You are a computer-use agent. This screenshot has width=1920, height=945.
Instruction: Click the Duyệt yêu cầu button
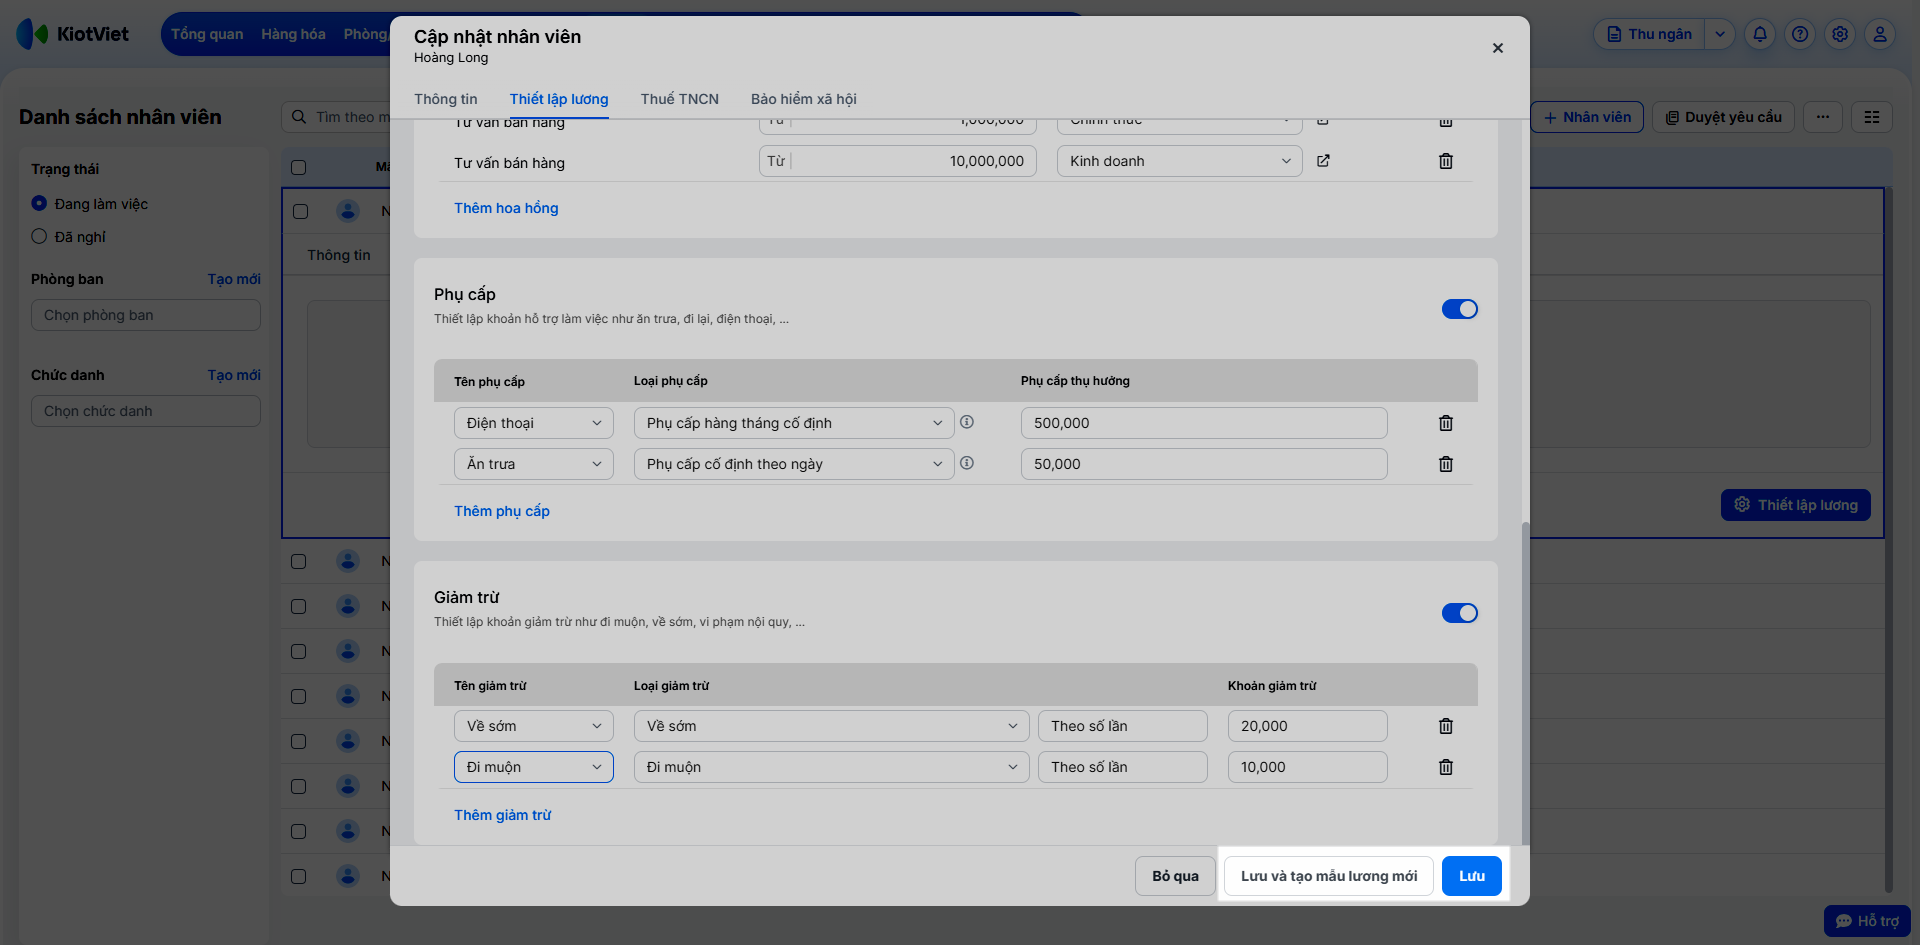1723,117
